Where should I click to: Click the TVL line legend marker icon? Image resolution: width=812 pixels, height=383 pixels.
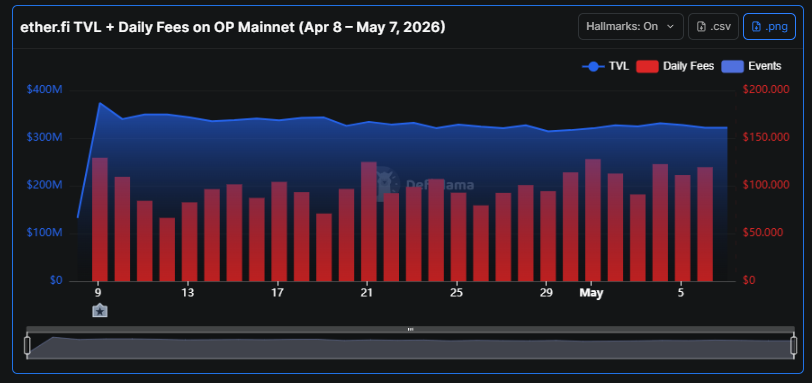[x=593, y=66]
